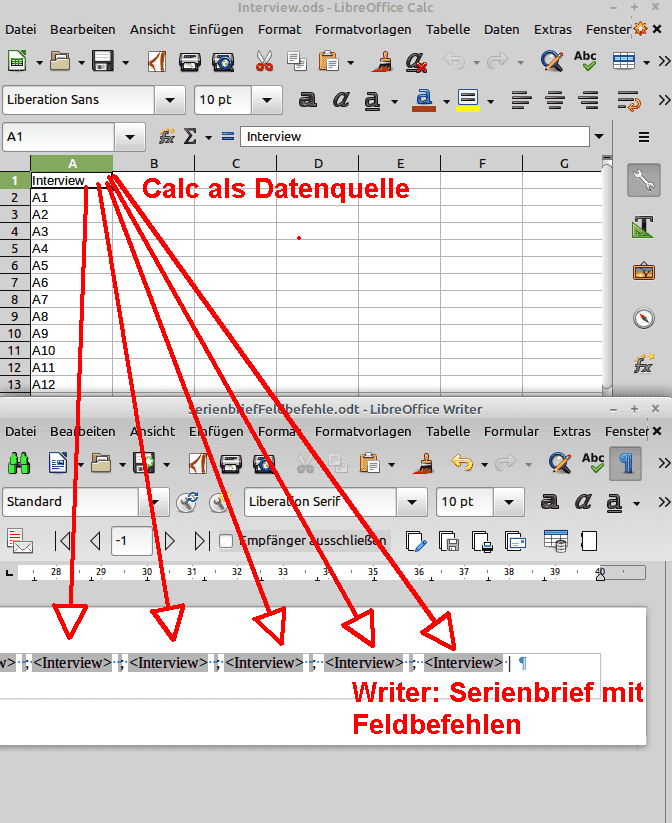Open Writer's Tabelle menu
This screenshot has width=672, height=823.
click(448, 431)
